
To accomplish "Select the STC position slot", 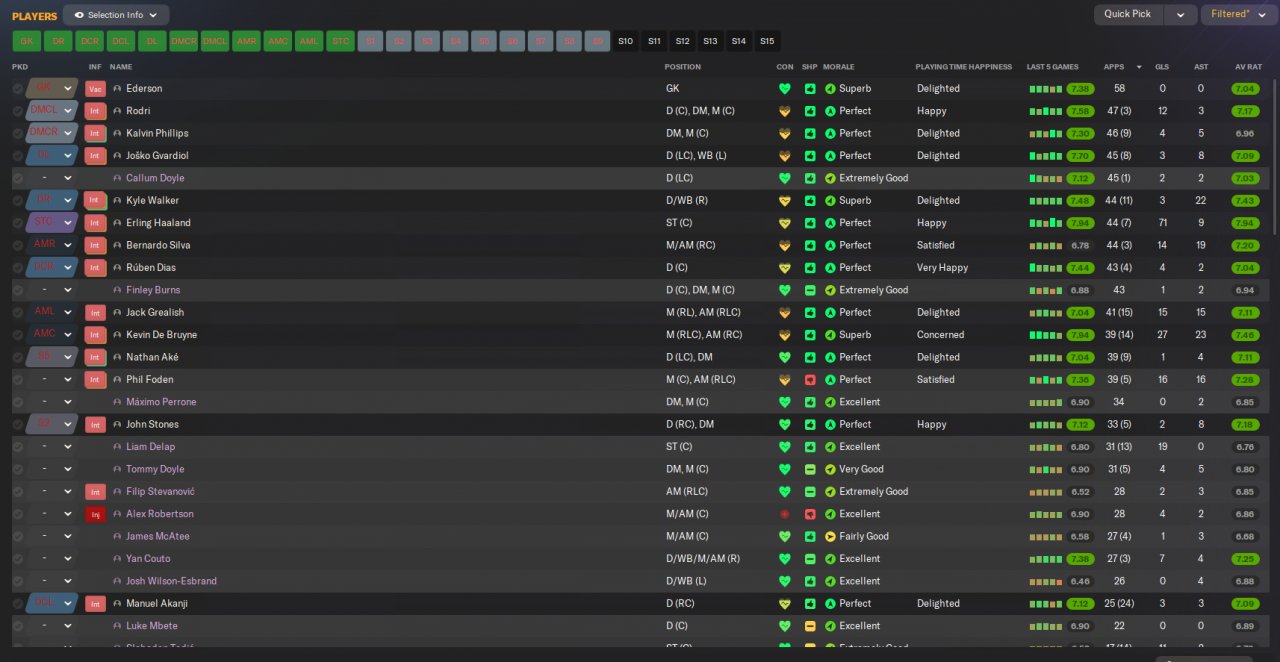I will [x=340, y=41].
